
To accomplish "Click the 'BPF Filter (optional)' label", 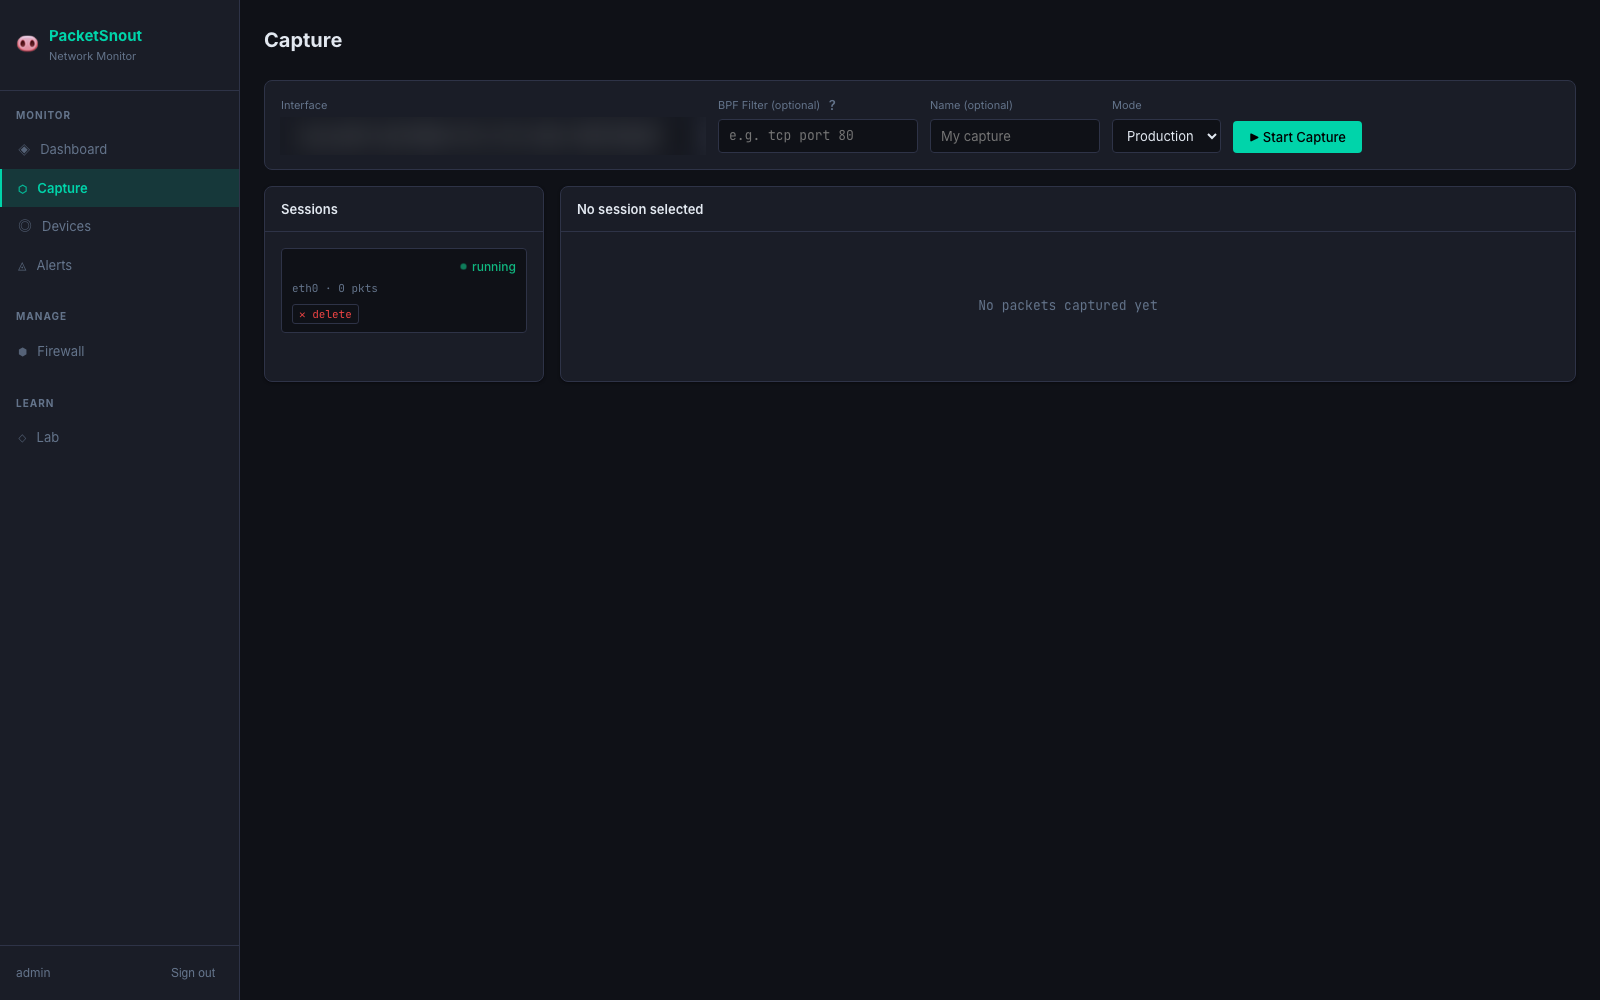I will point(769,105).
